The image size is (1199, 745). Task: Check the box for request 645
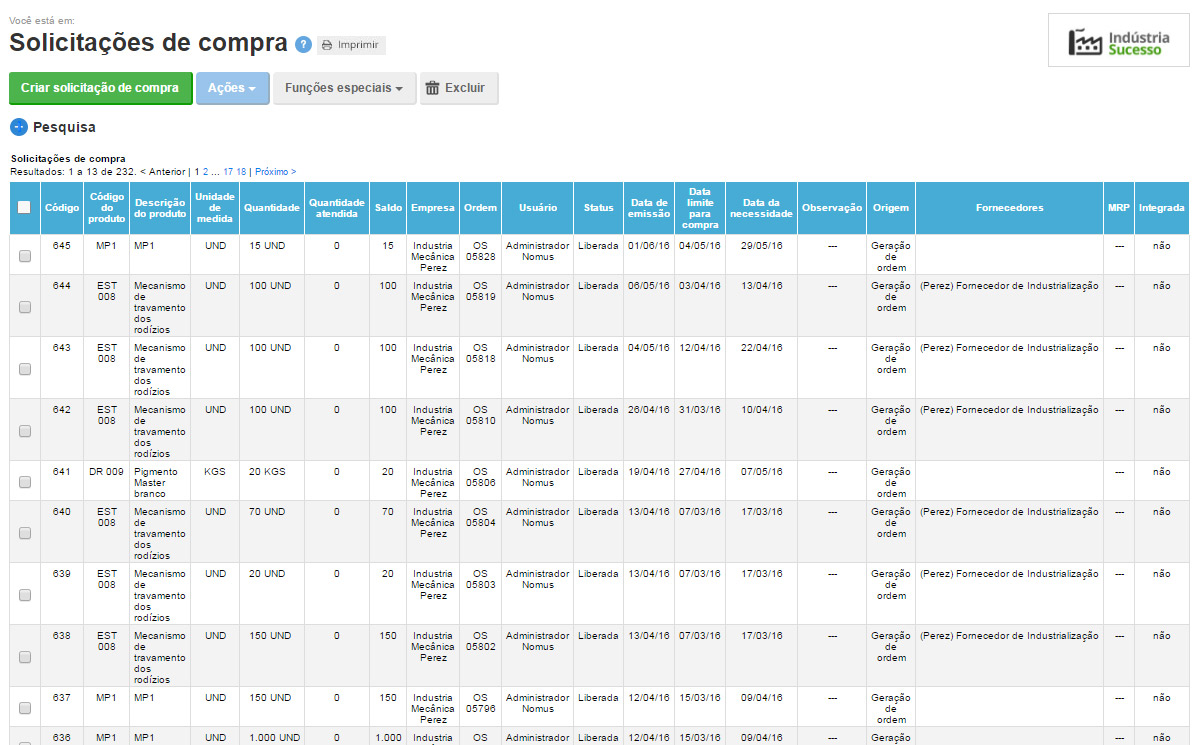[x=25, y=256]
